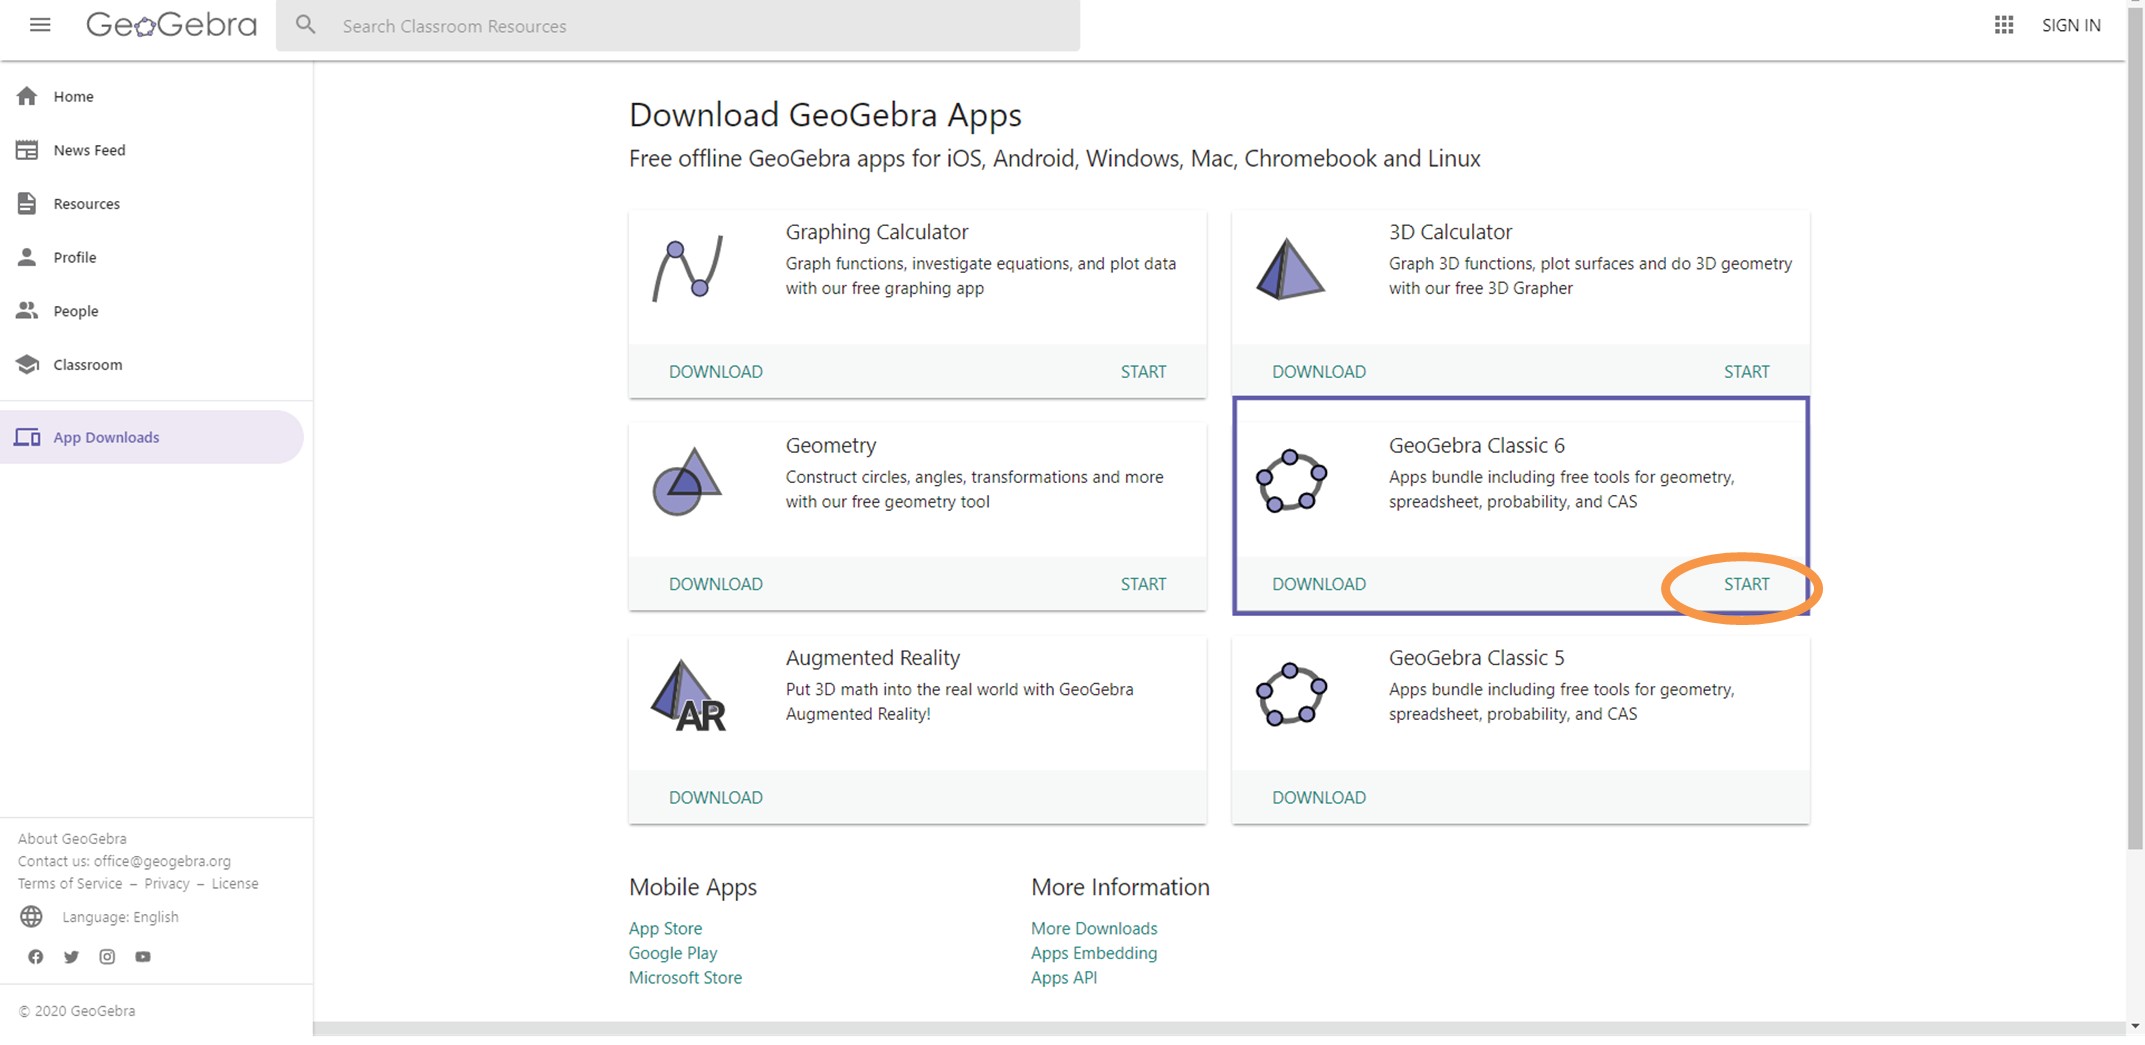This screenshot has width=2145, height=1045.
Task: Click the GeoGebra Classic 5 icon
Action: [1291, 694]
